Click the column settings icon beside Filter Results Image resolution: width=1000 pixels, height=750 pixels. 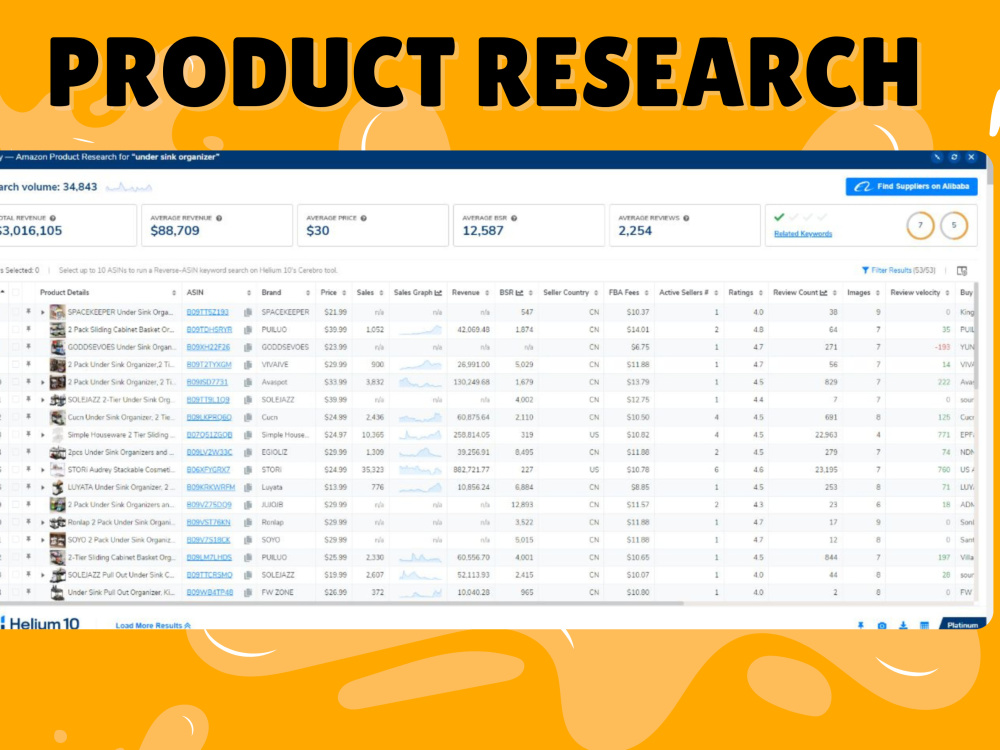click(x=962, y=270)
